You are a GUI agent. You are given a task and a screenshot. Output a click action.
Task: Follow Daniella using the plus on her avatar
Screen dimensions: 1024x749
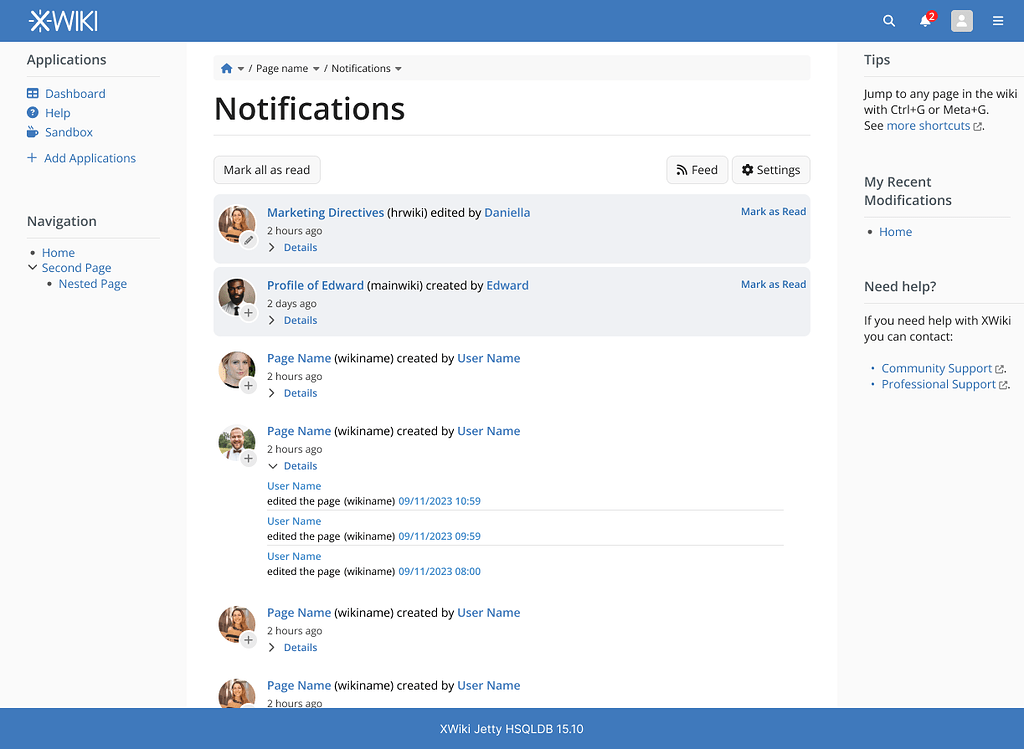[x=248, y=241]
